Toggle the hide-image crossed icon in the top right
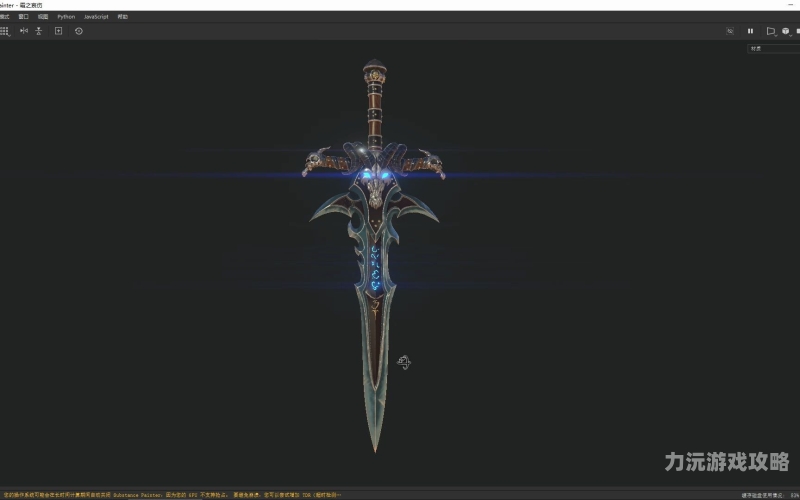Image resolution: width=800 pixels, height=500 pixels. (x=730, y=31)
